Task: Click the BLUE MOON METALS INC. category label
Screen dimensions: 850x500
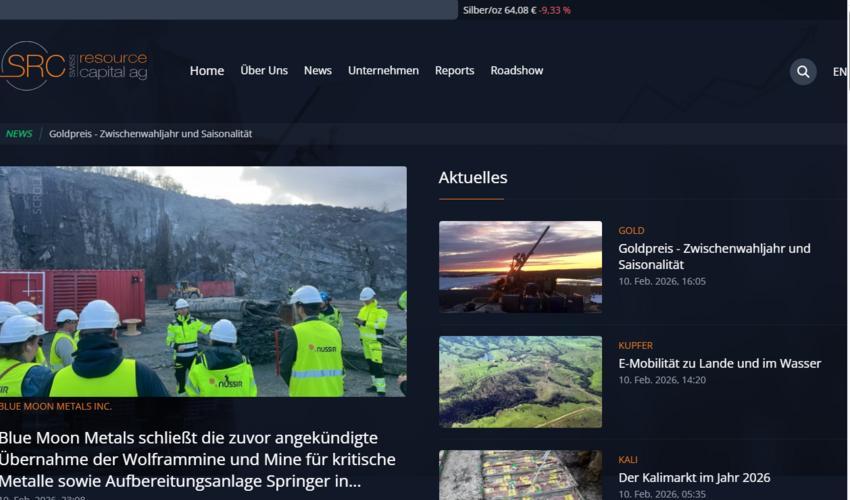Action: pyautogui.click(x=55, y=406)
